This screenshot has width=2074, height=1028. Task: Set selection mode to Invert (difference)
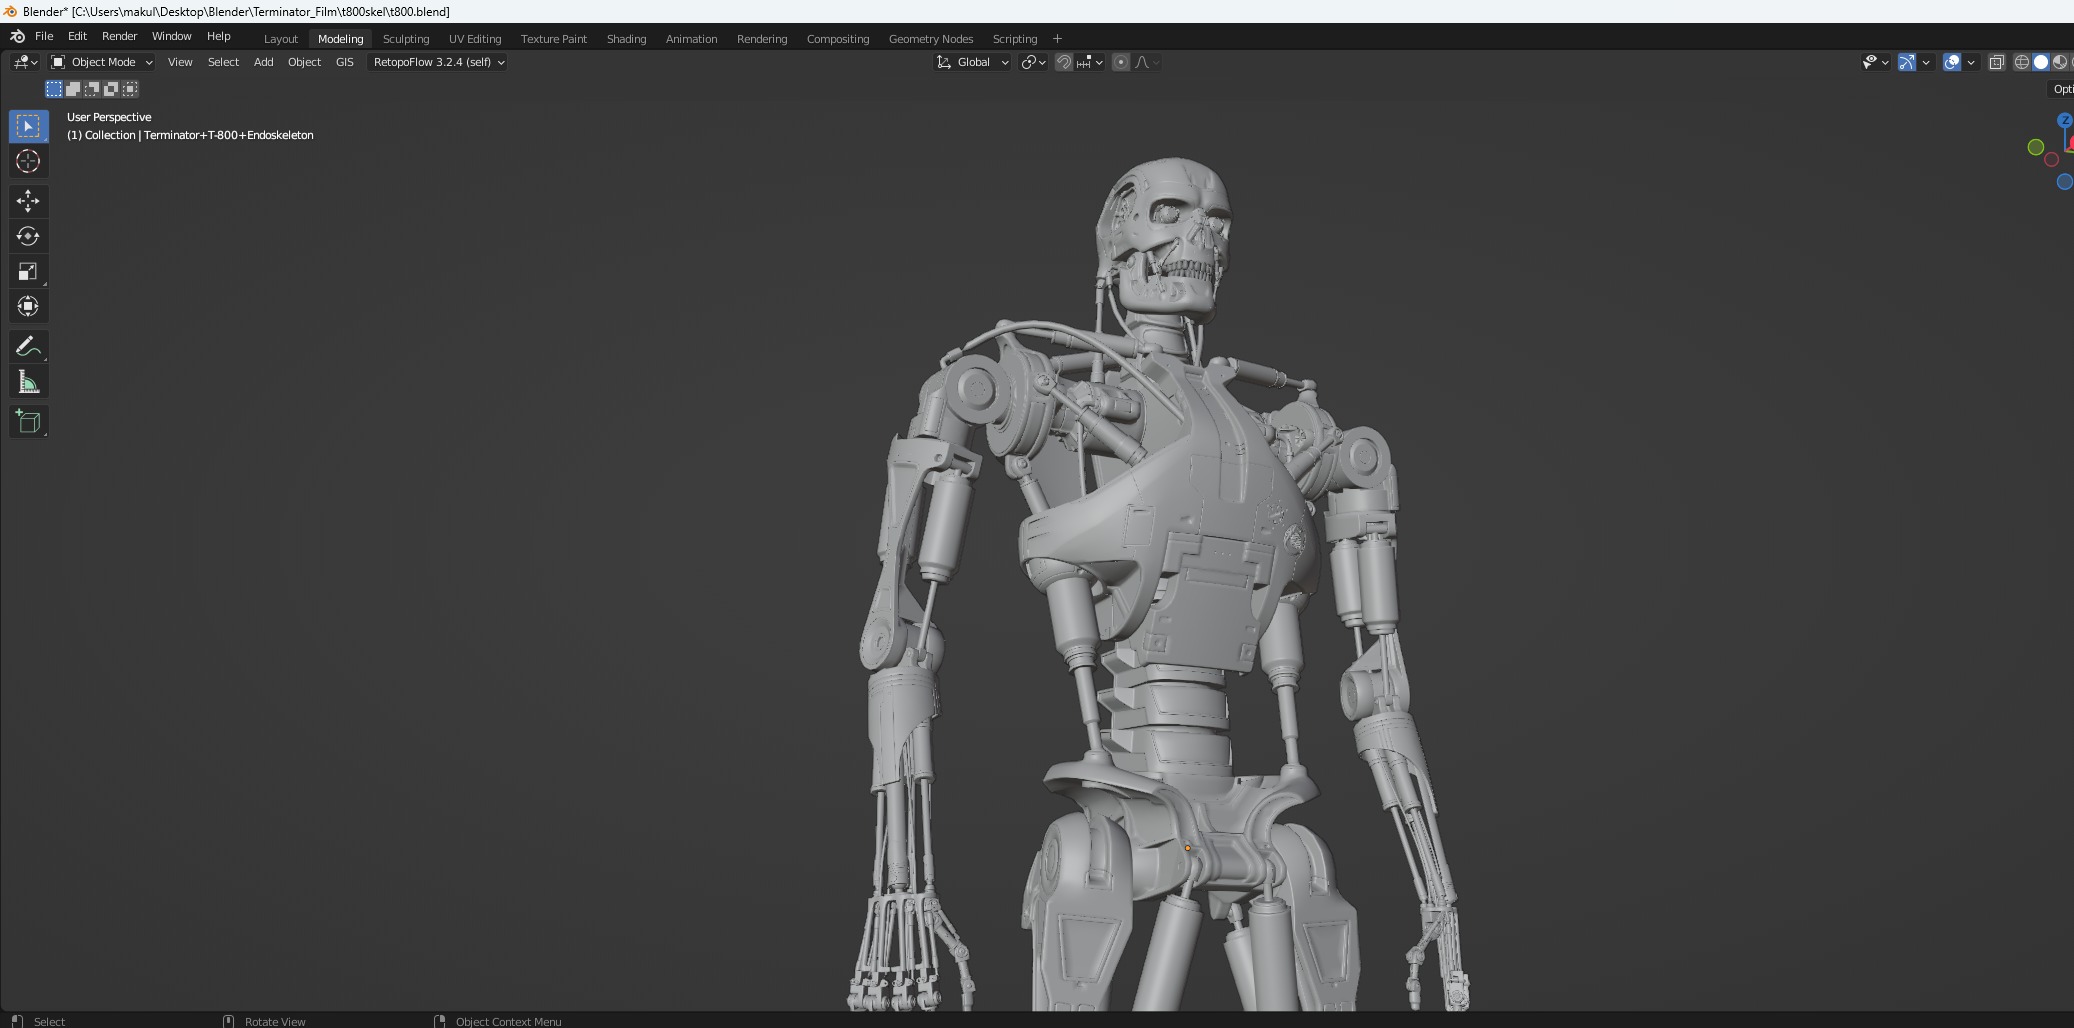(x=111, y=89)
